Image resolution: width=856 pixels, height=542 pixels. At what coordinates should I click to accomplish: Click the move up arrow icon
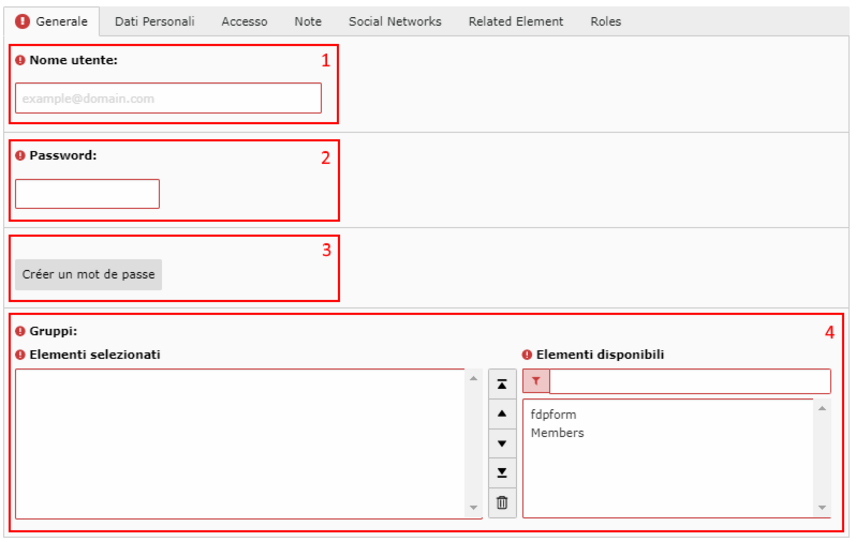(502, 414)
